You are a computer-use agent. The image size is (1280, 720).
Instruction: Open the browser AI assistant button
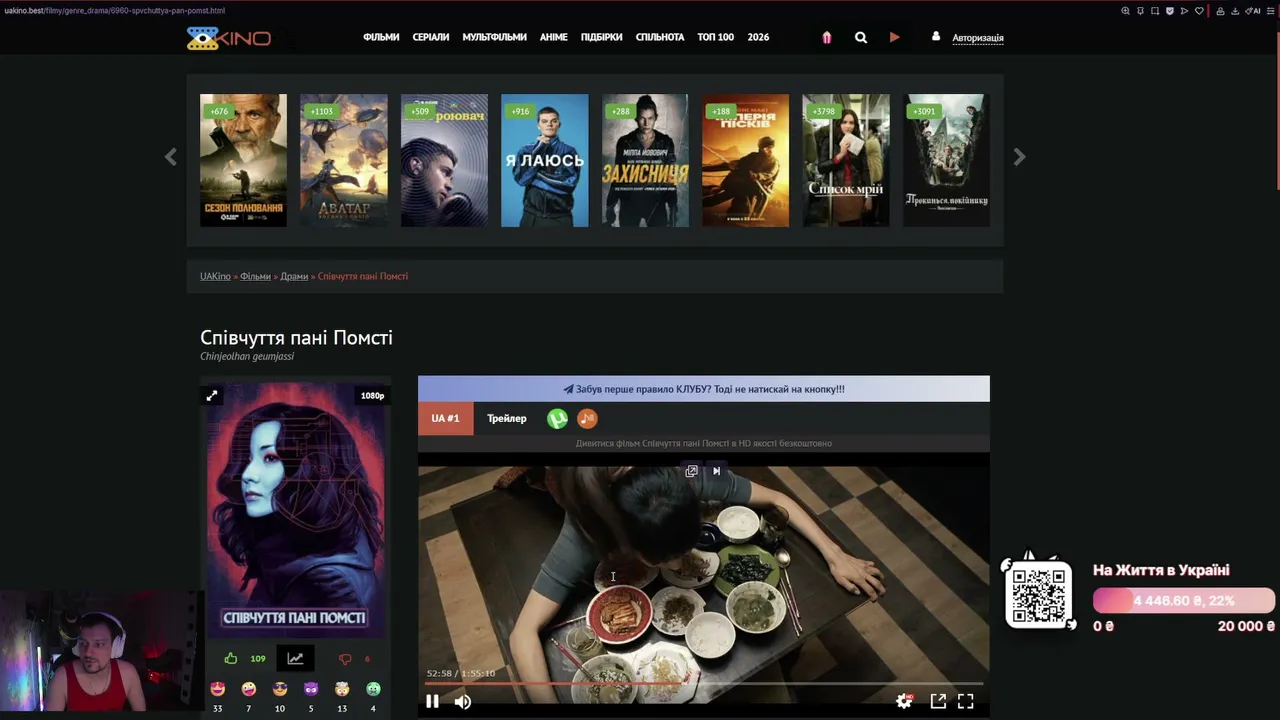[1253, 11]
